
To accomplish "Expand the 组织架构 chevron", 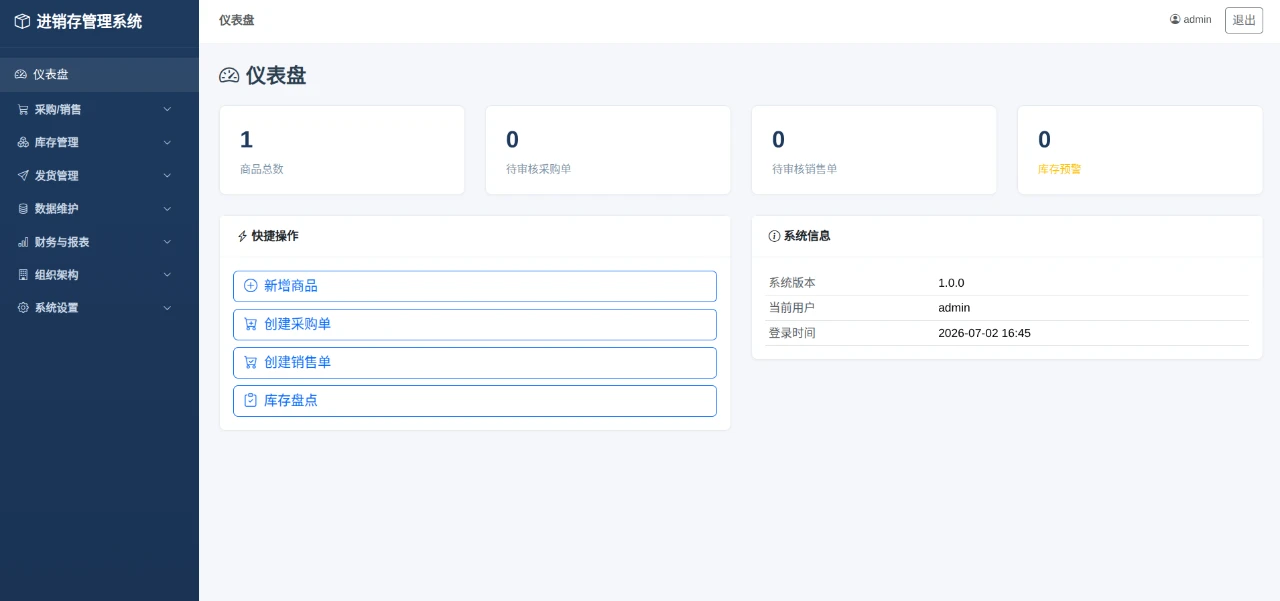I will pos(167,274).
